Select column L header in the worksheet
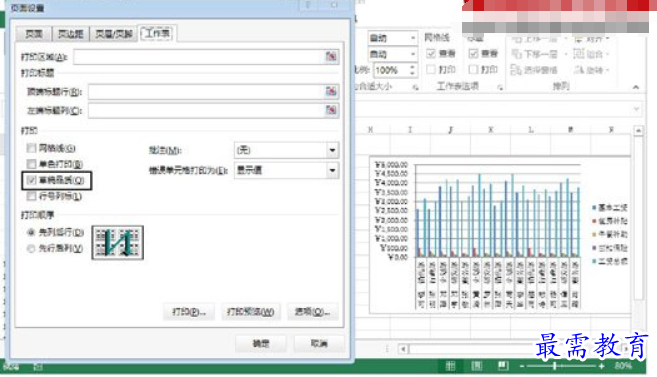The width and height of the screenshot is (657, 377). pos(530,130)
